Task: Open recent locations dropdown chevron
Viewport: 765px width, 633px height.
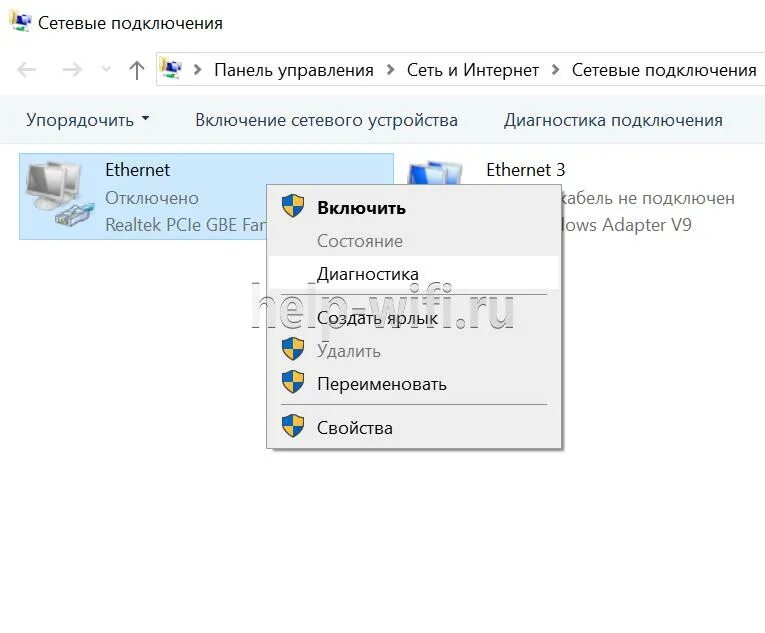Action: pos(106,69)
